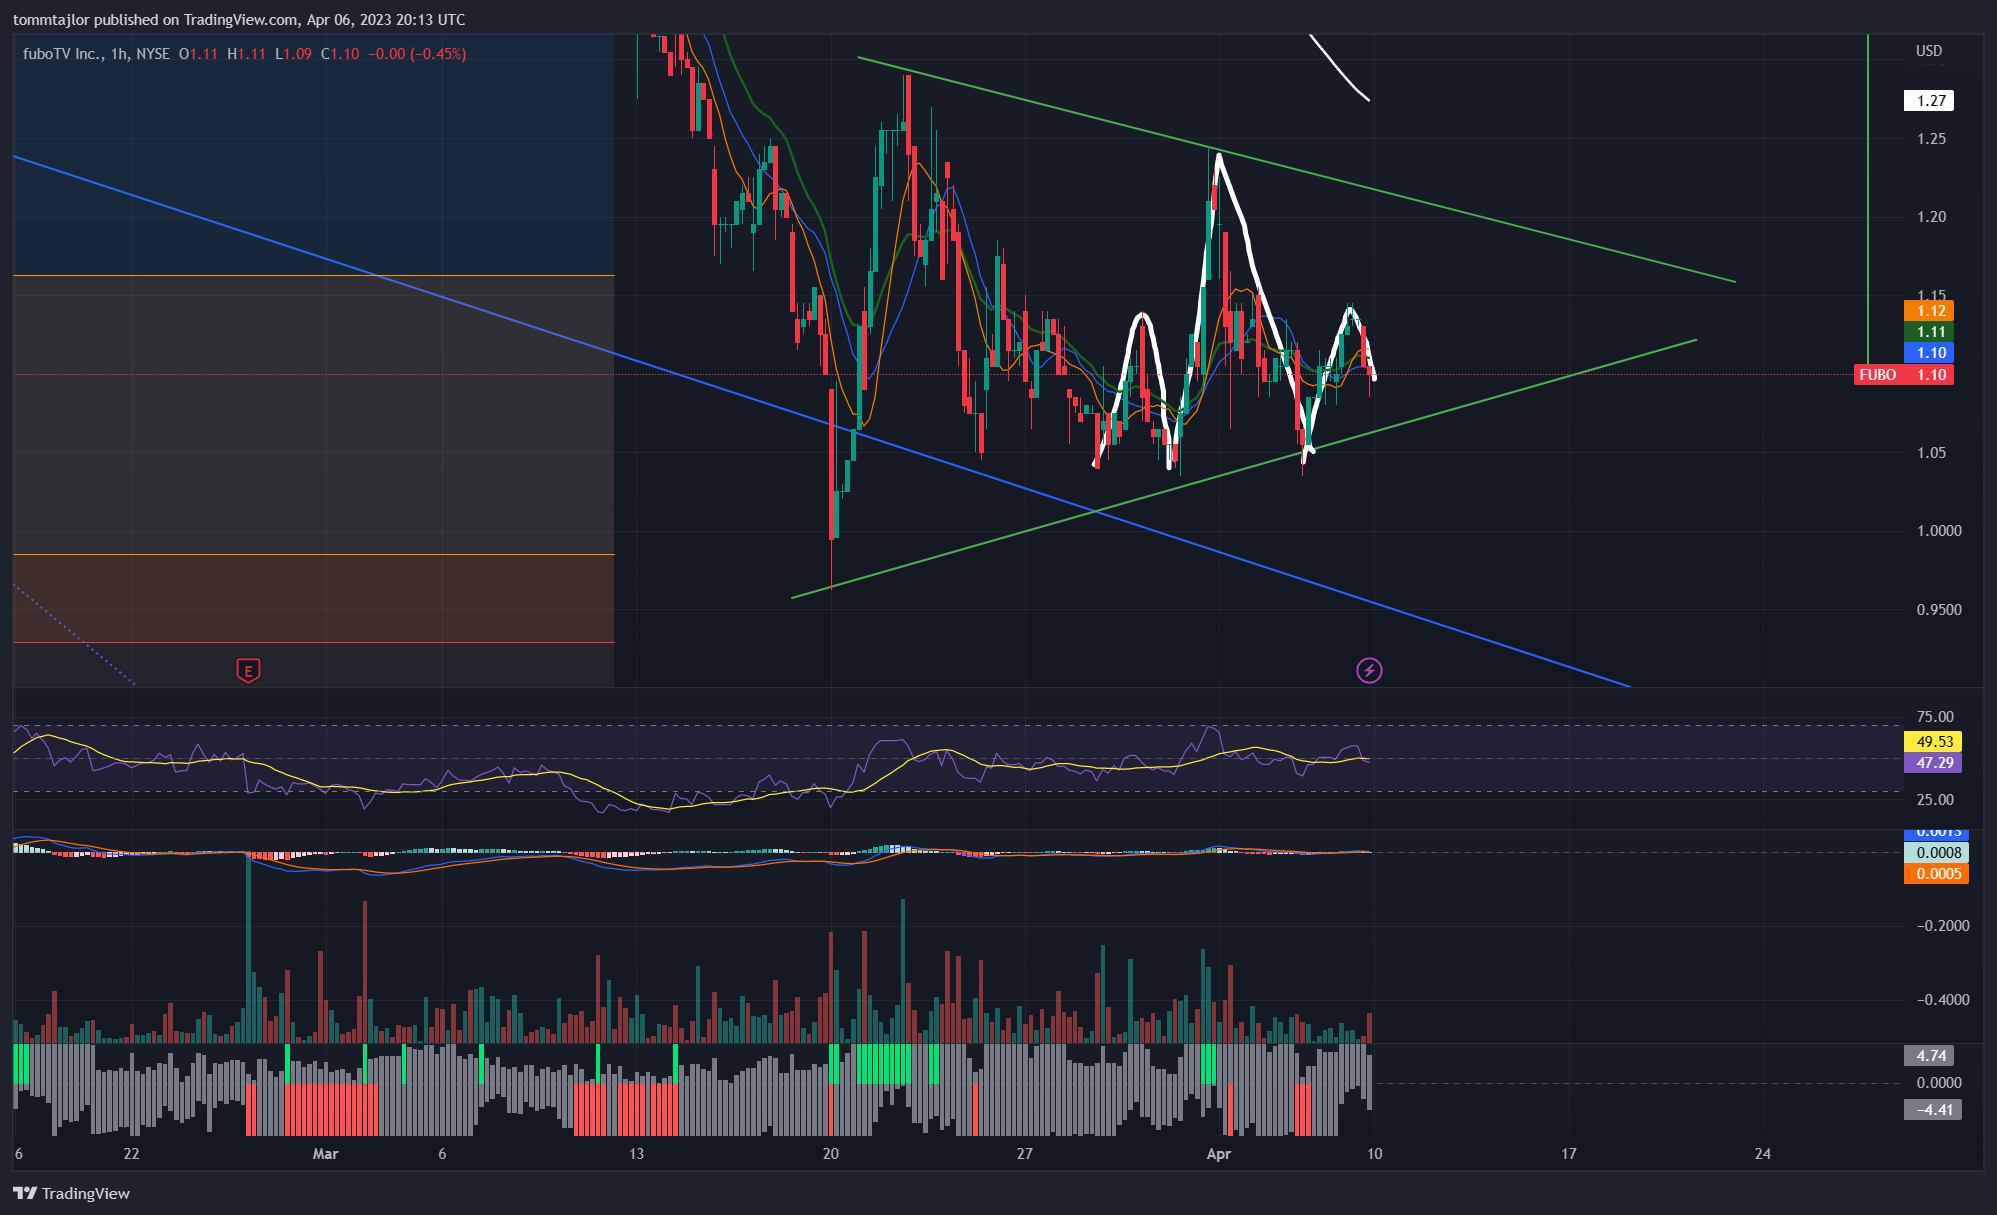1997x1215 pixels.
Task: Click the USD currency label
Action: 1928,51
